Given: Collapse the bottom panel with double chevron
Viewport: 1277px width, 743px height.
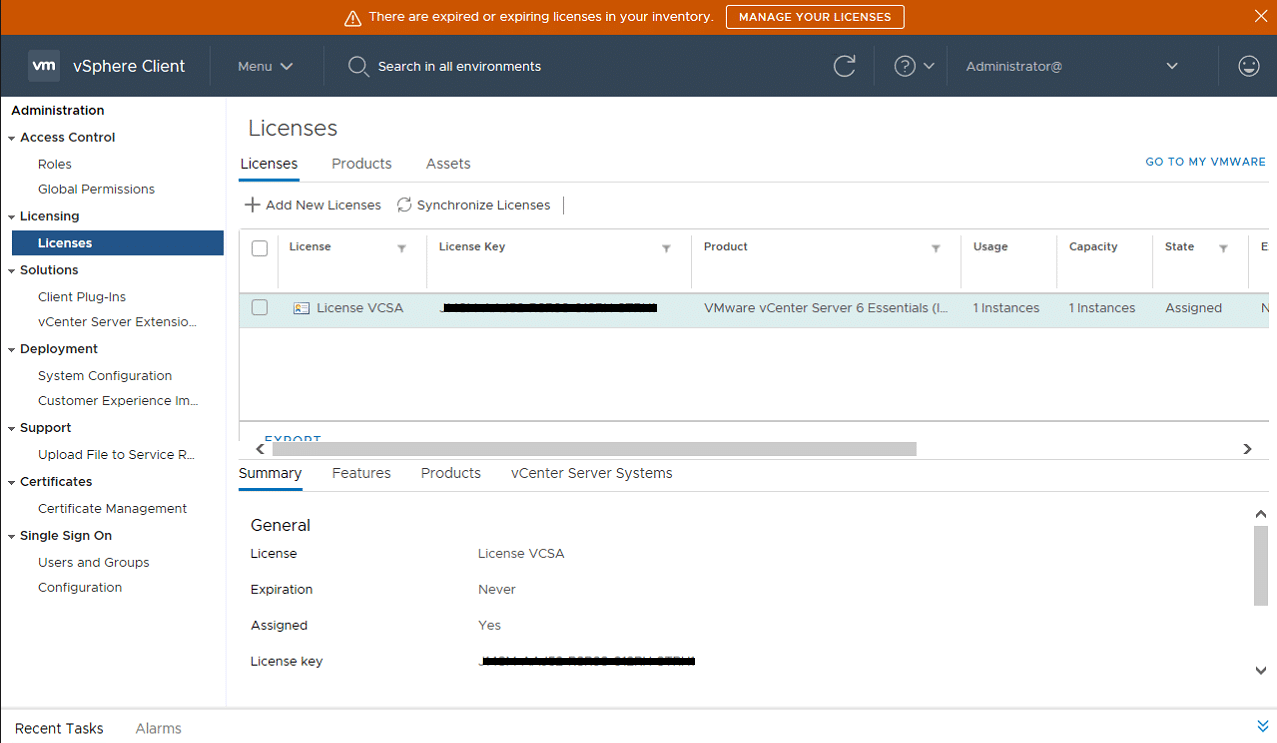Looking at the screenshot, I should (x=1262, y=726).
